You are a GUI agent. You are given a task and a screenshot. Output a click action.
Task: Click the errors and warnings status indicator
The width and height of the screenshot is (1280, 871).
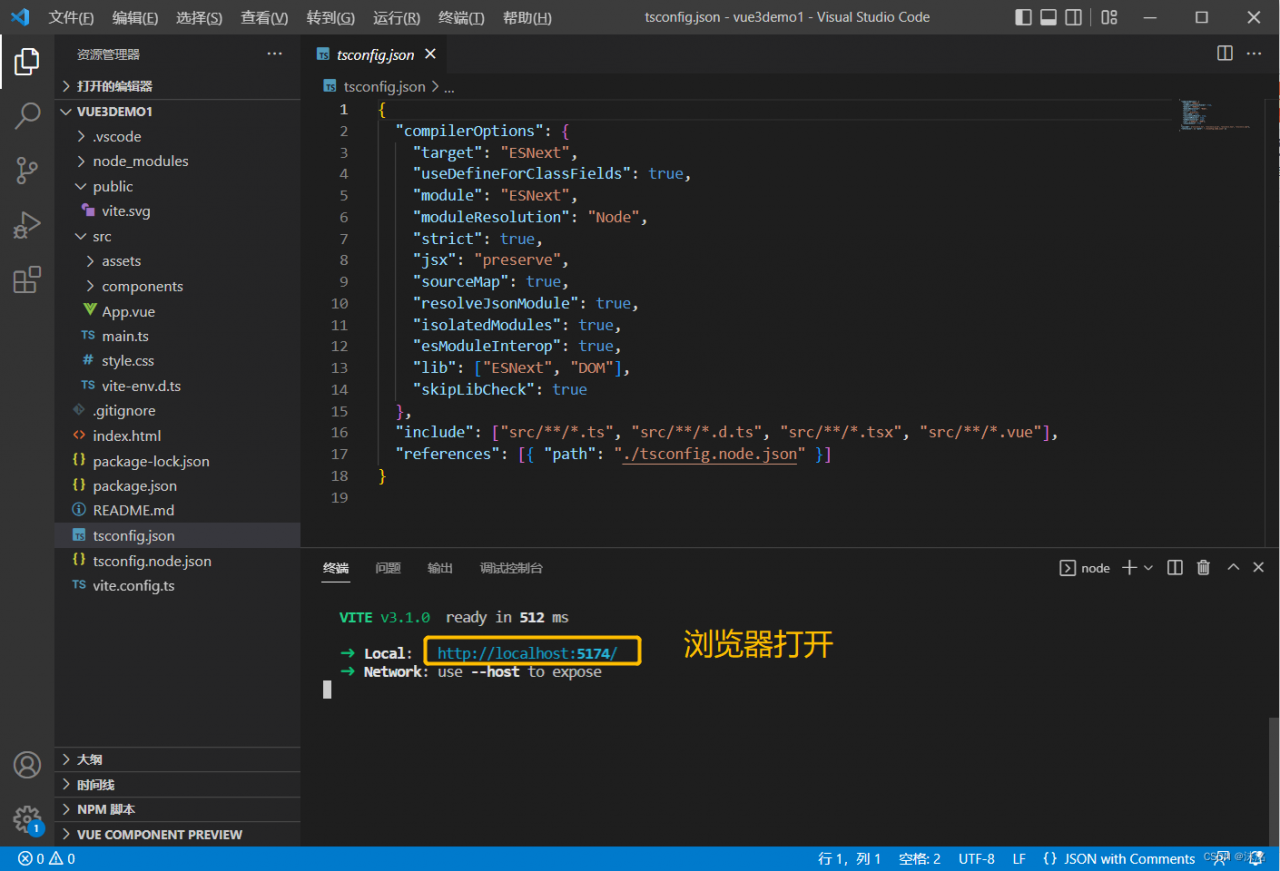(47, 859)
